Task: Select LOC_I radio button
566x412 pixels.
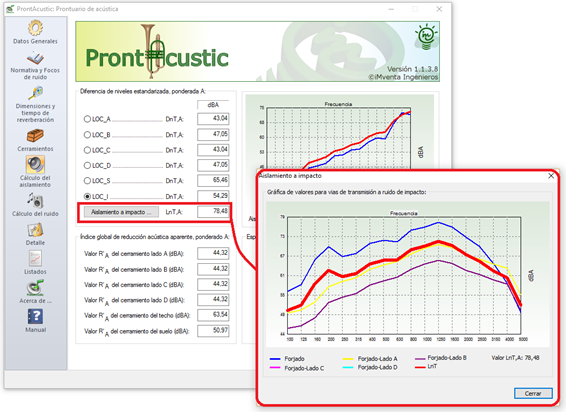Action: tap(87, 196)
